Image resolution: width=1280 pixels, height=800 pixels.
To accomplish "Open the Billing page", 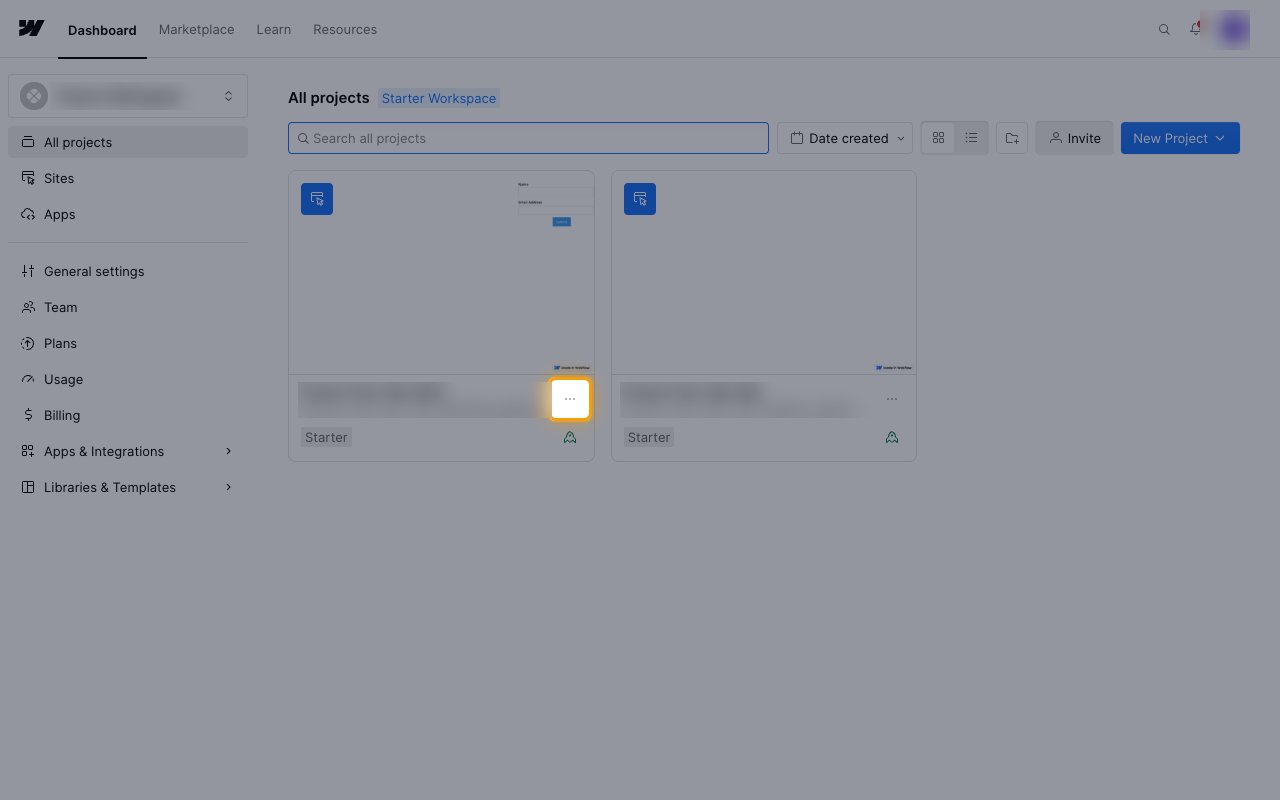I will pos(128,415).
